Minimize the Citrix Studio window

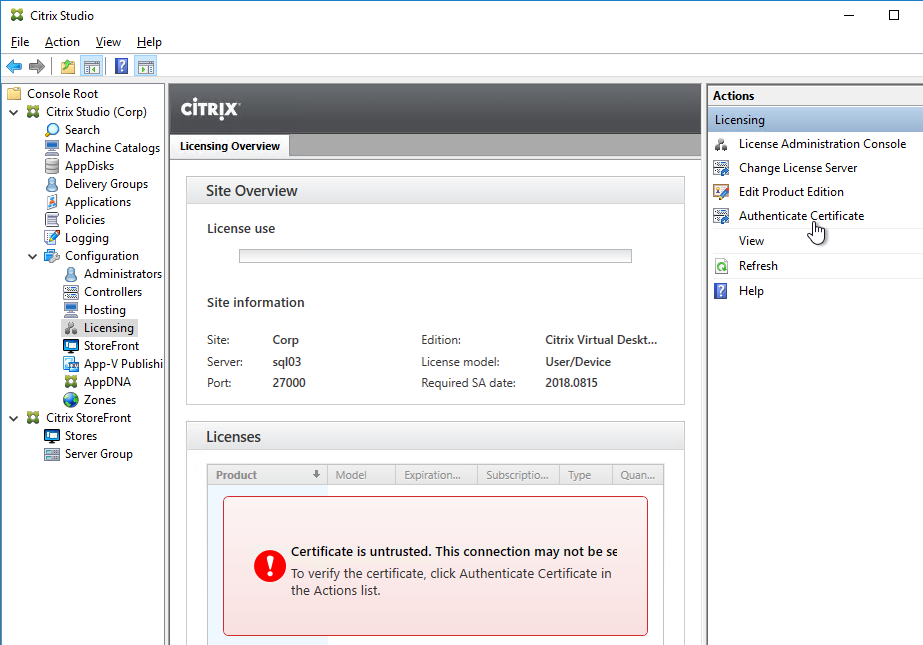click(849, 15)
